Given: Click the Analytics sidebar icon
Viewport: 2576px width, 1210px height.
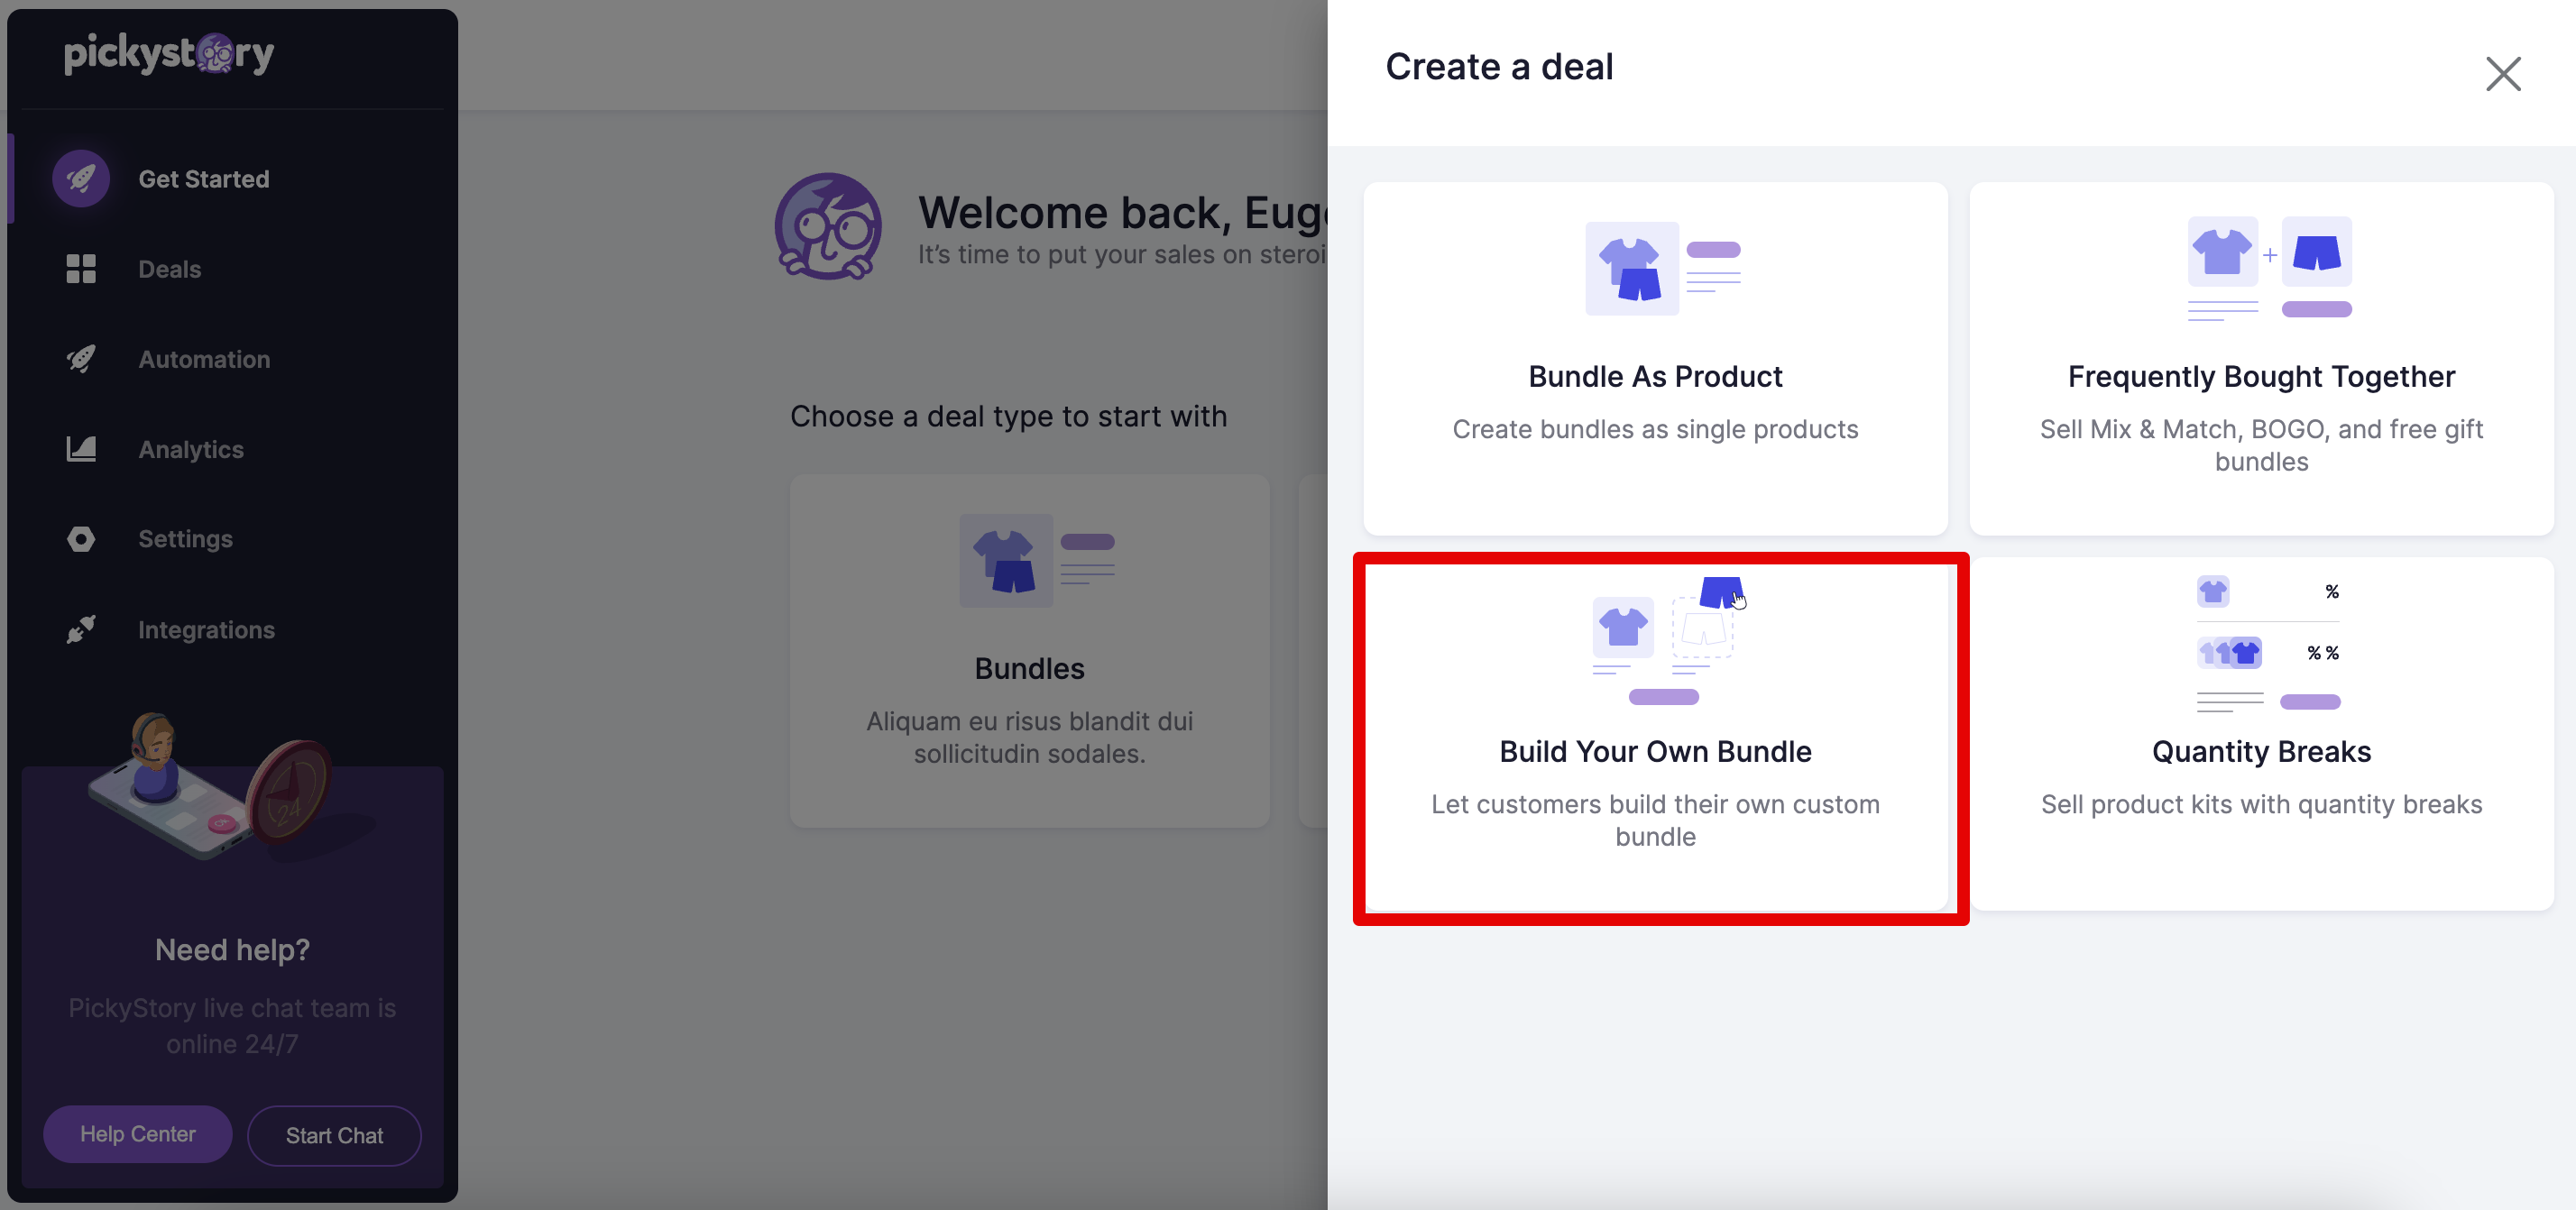Looking at the screenshot, I should [x=80, y=448].
